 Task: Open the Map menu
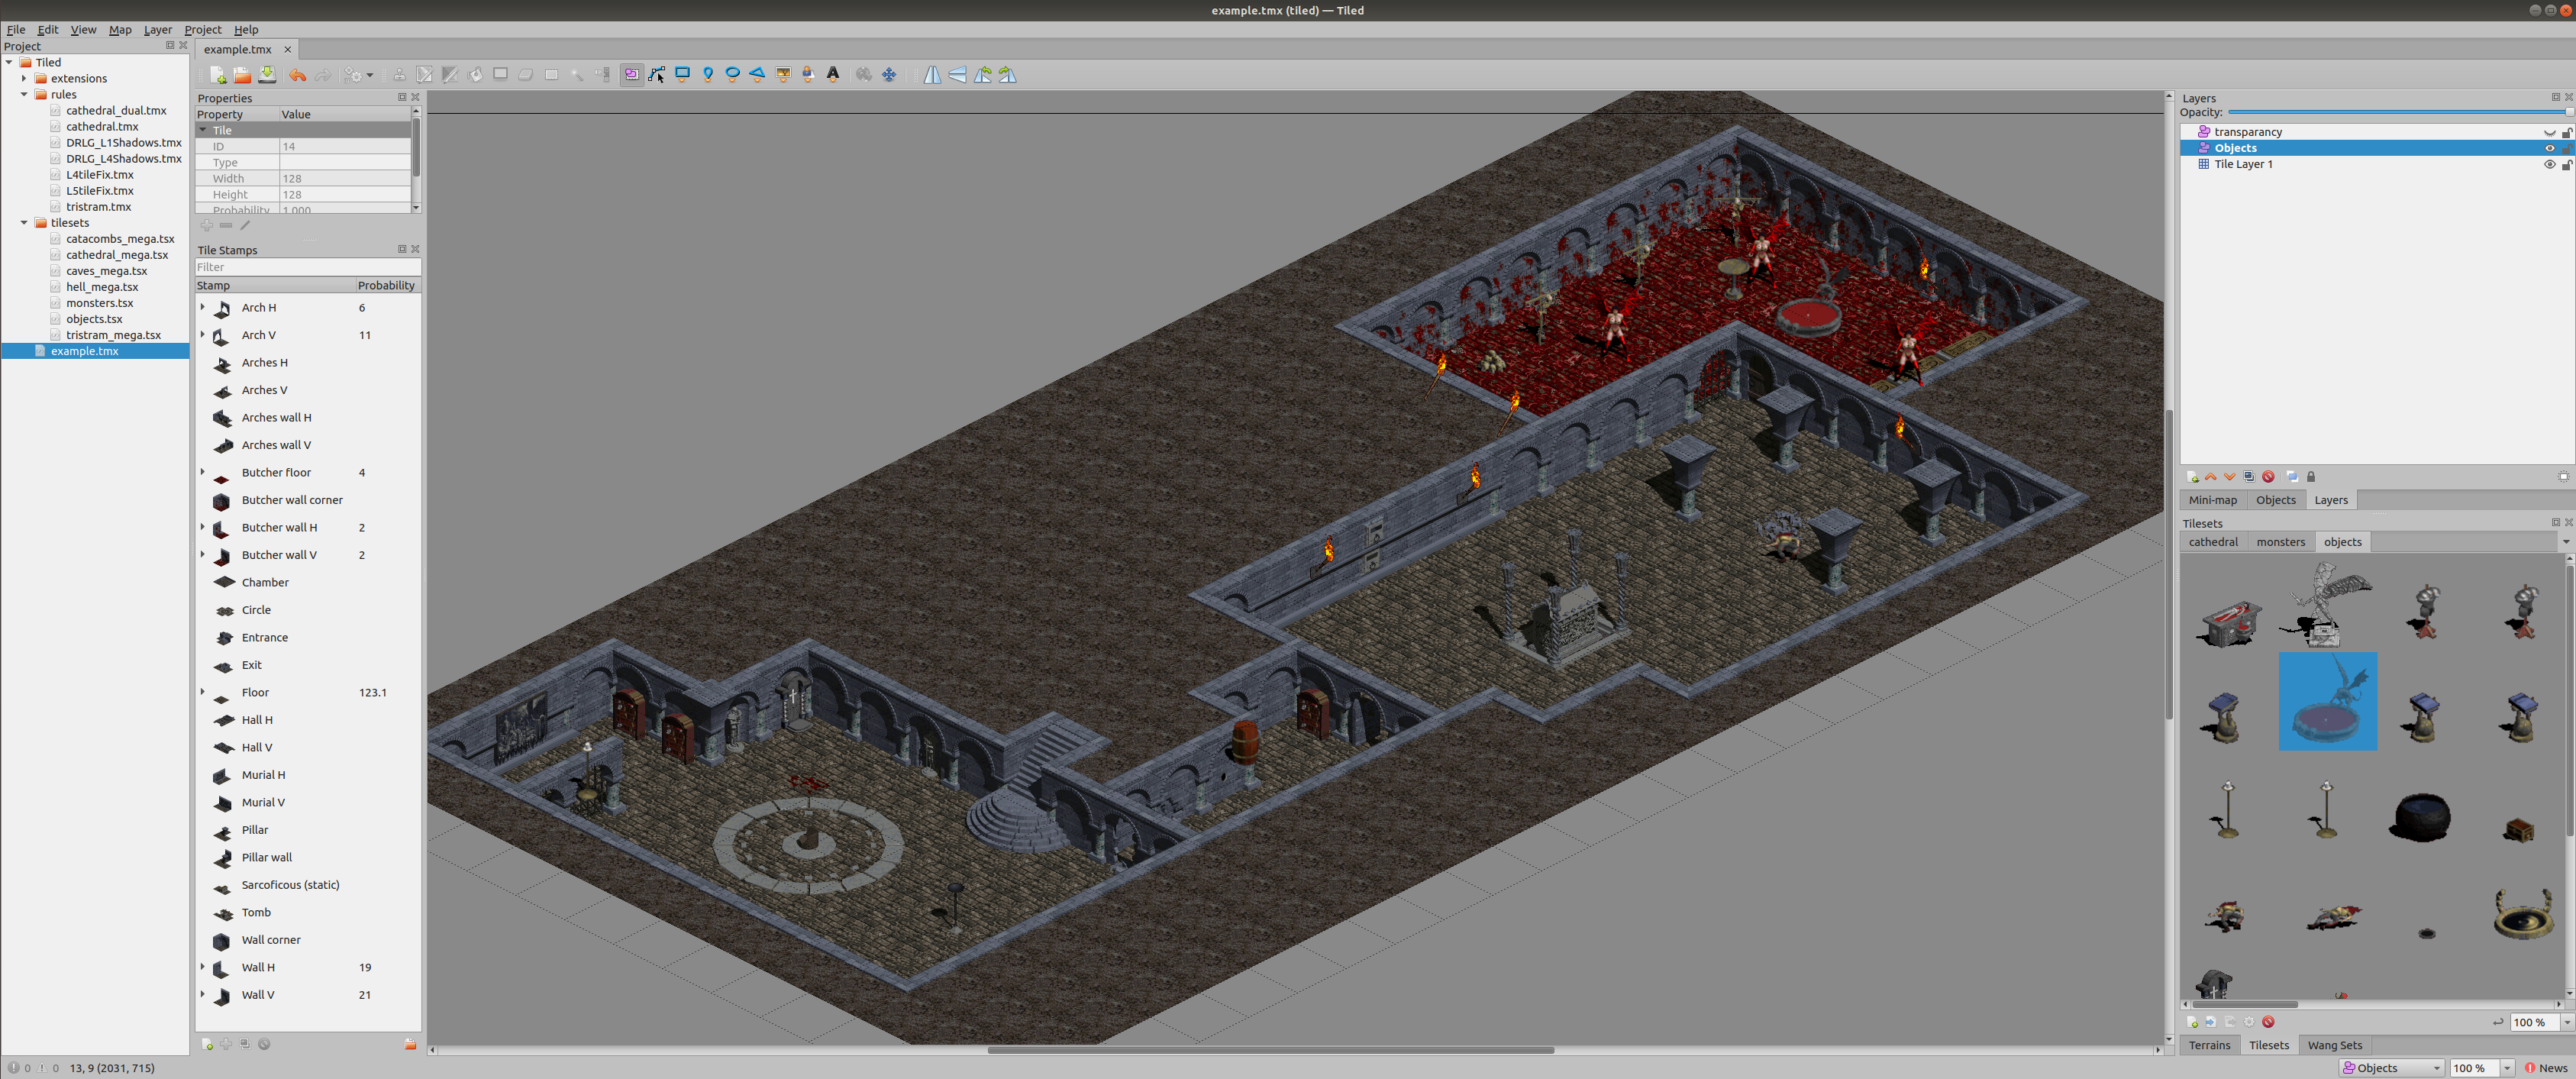(120, 30)
